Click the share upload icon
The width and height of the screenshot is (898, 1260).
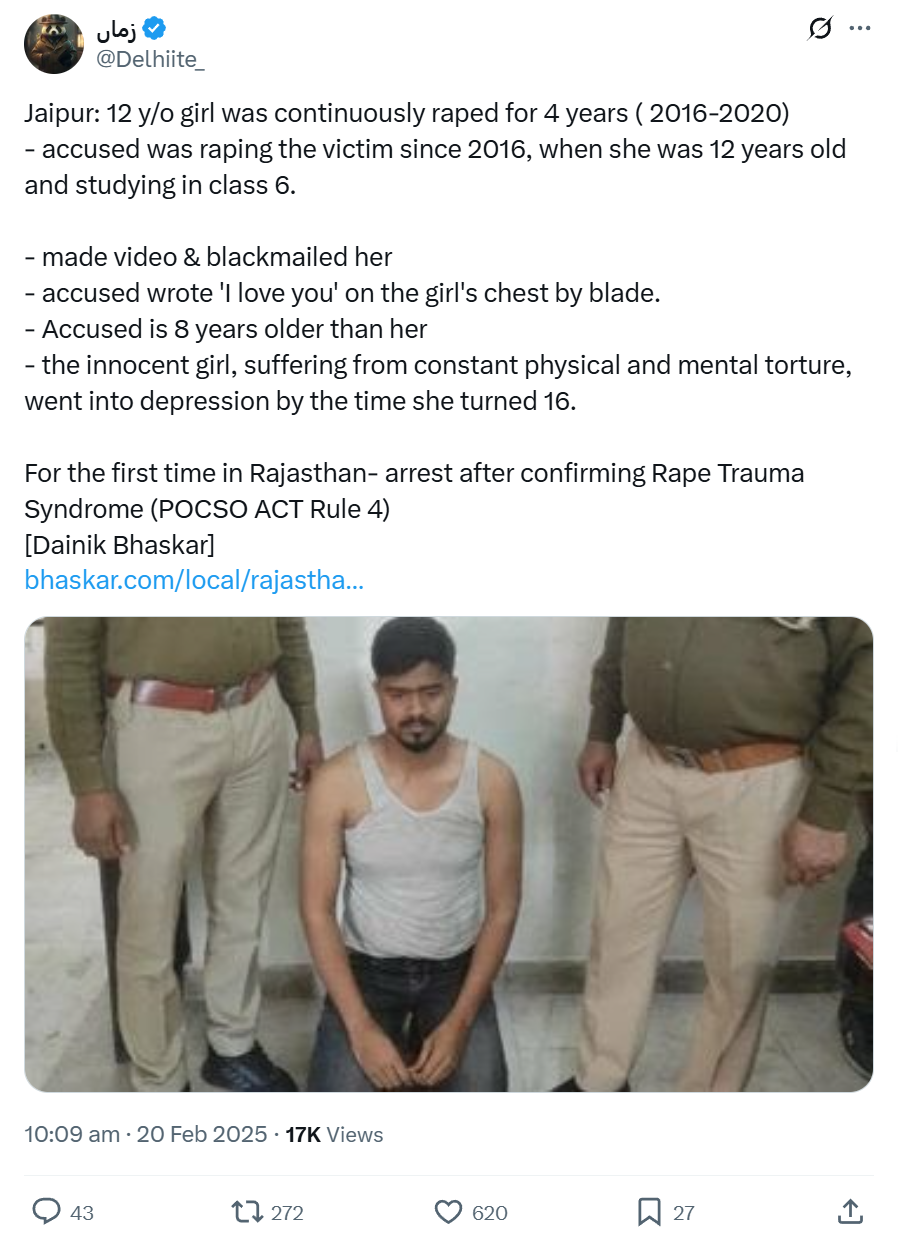(x=849, y=1212)
